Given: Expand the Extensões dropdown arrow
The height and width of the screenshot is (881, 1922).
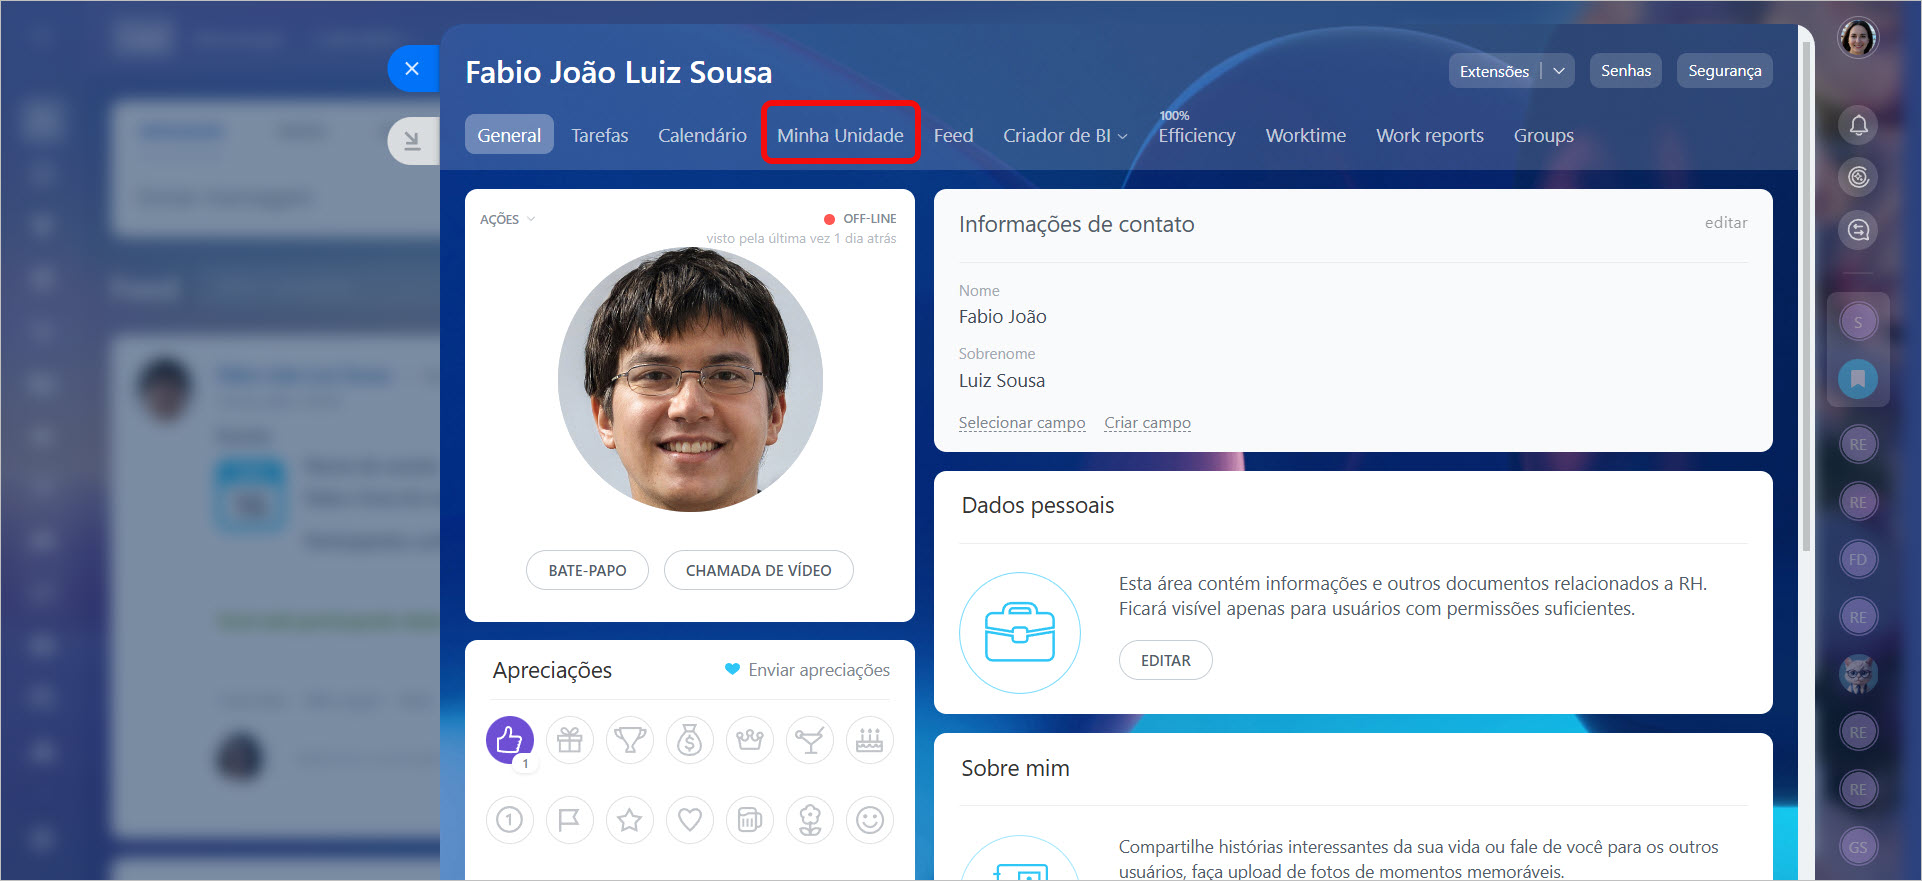Looking at the screenshot, I should click(1559, 71).
